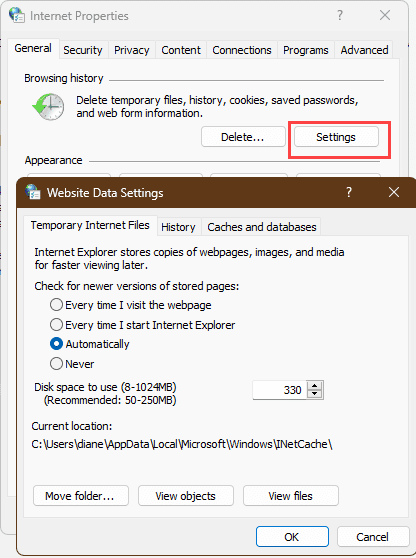Viewport: 416px width, 558px height.
Task: Click the Internet Properties globe icon
Action: [x=17, y=15]
